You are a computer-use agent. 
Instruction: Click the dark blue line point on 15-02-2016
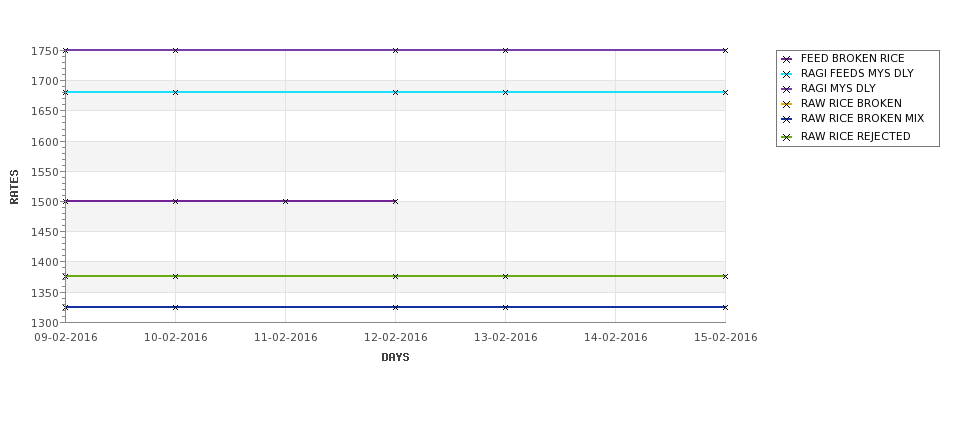point(725,307)
